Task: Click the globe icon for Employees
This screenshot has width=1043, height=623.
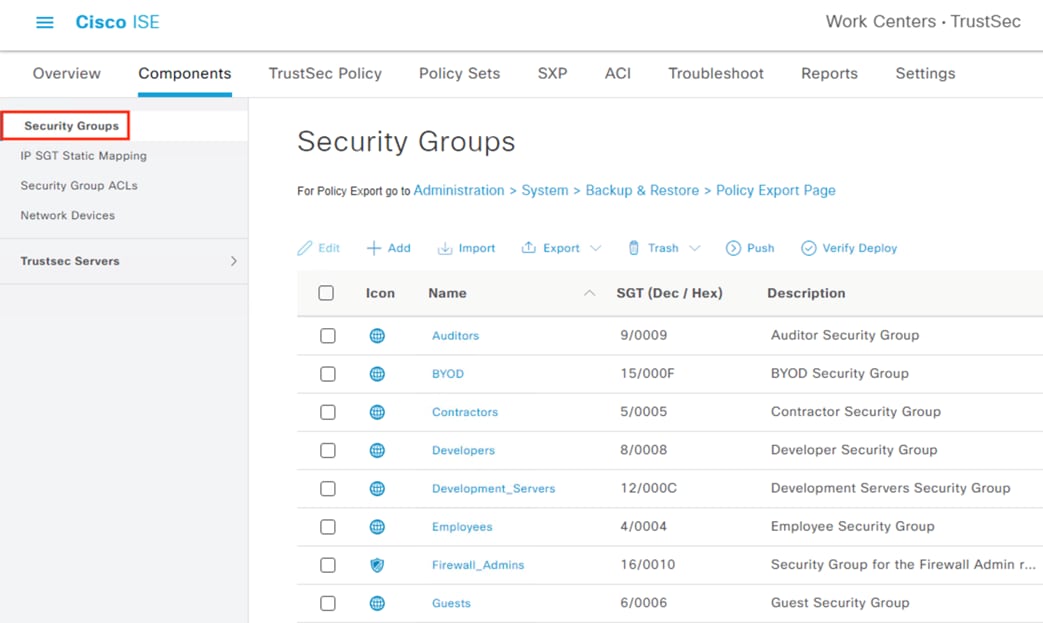Action: (377, 527)
